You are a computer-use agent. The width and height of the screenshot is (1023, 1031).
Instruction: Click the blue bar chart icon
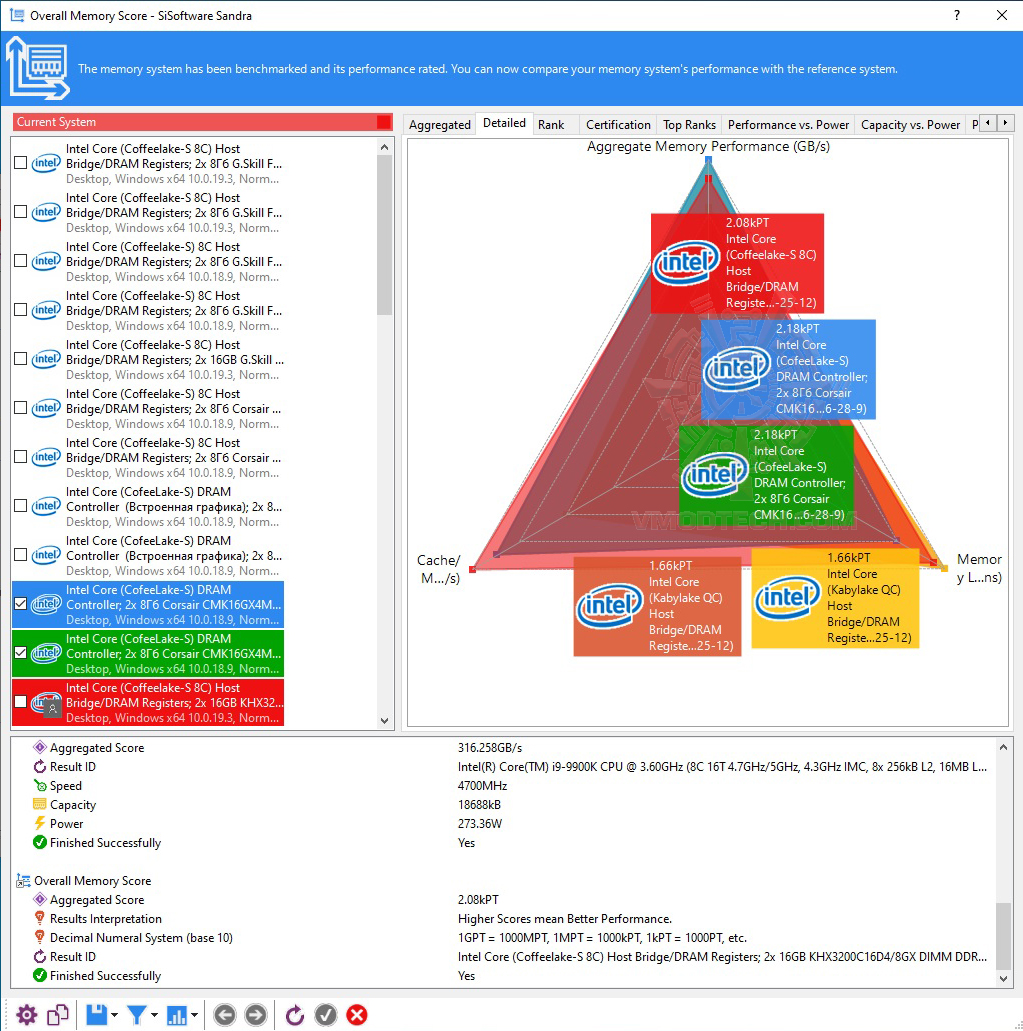pyautogui.click(x=177, y=1015)
